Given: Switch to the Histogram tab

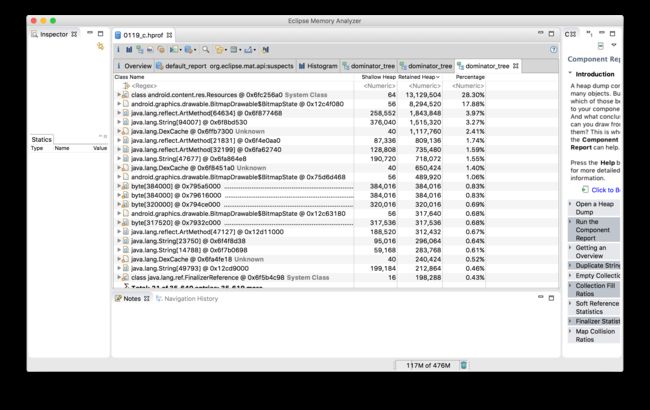Looking at the screenshot, I should [x=318, y=66].
